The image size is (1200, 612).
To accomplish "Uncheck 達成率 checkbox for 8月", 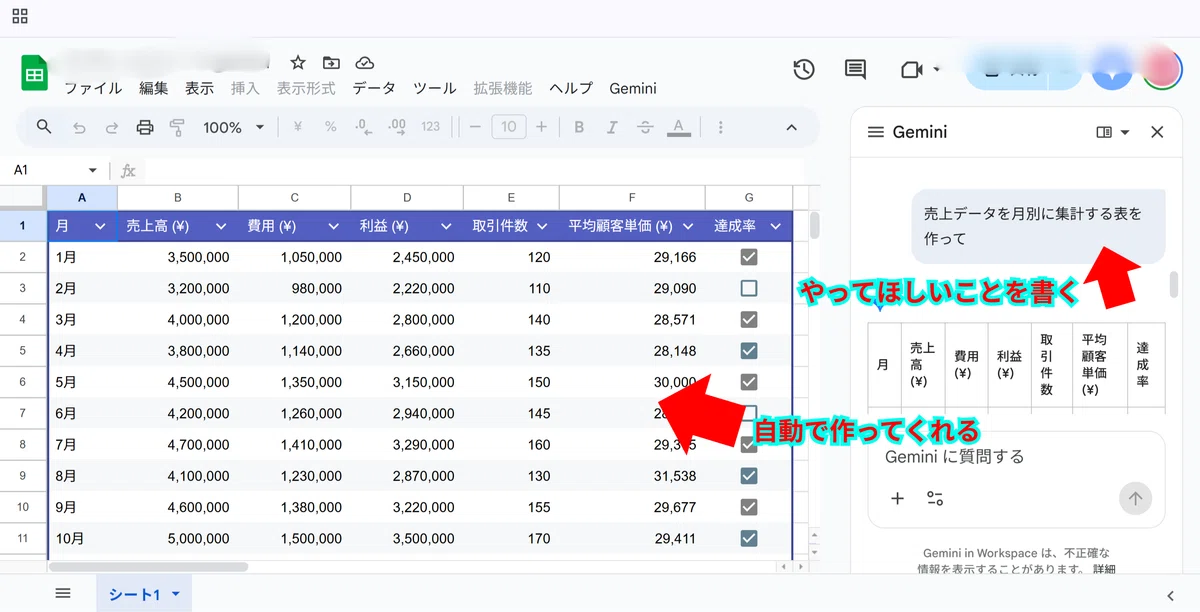I will tap(749, 476).
